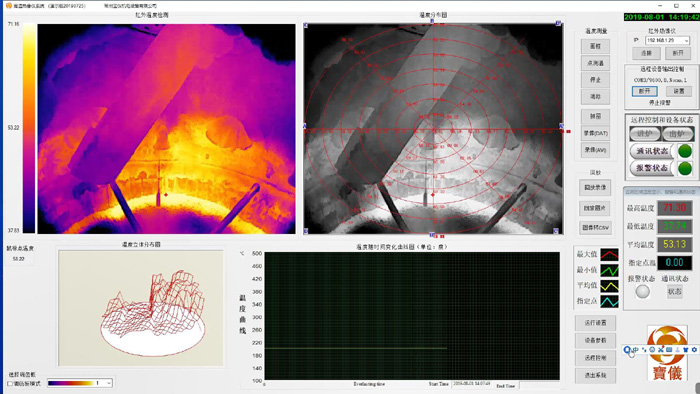700x394 pixels.
Task: Click the 停止 button under 温度测量
Action: [595, 80]
